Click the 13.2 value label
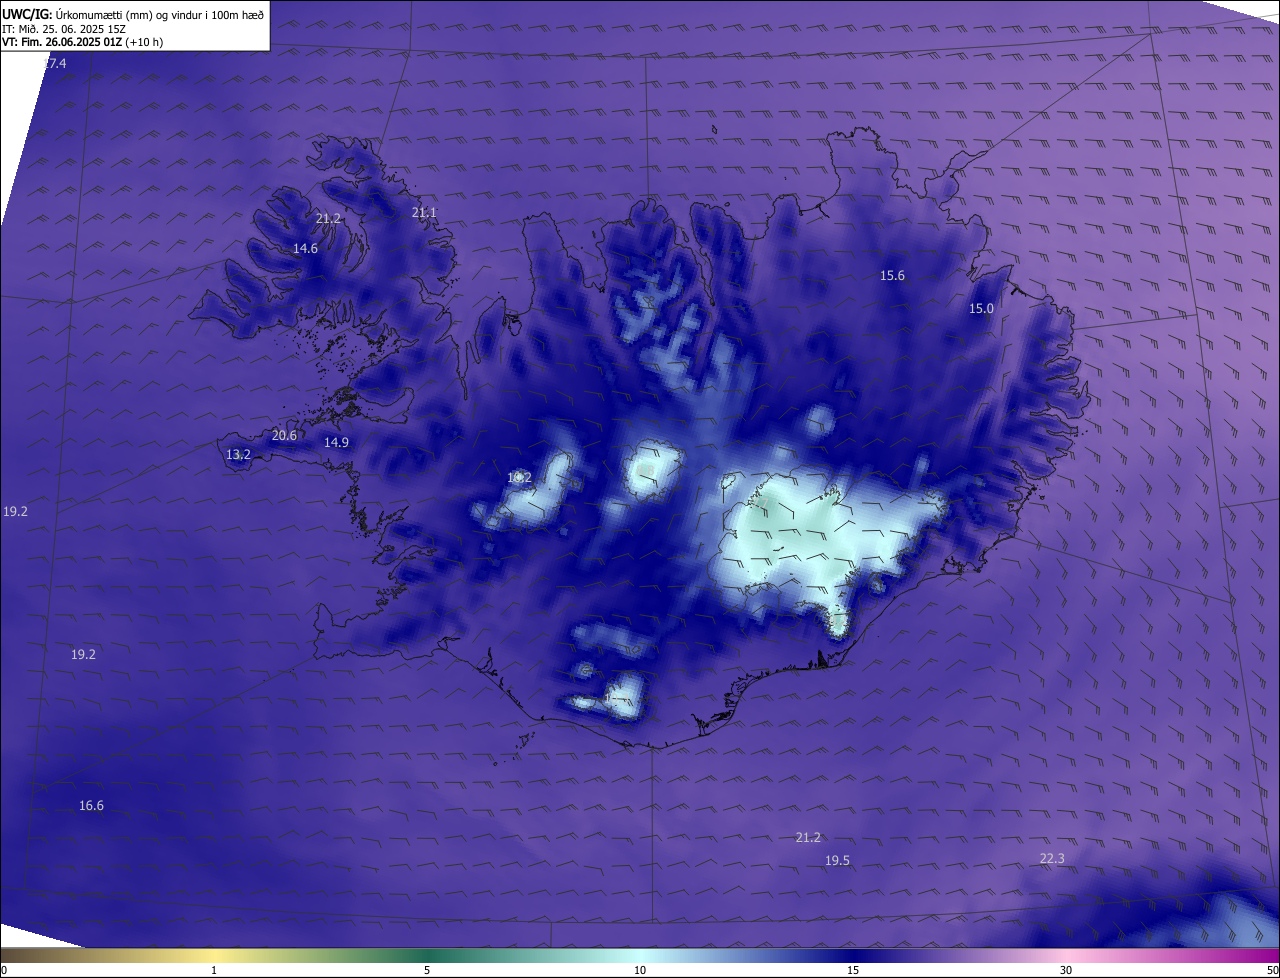Screen dimensions: 1280x978 point(238,455)
